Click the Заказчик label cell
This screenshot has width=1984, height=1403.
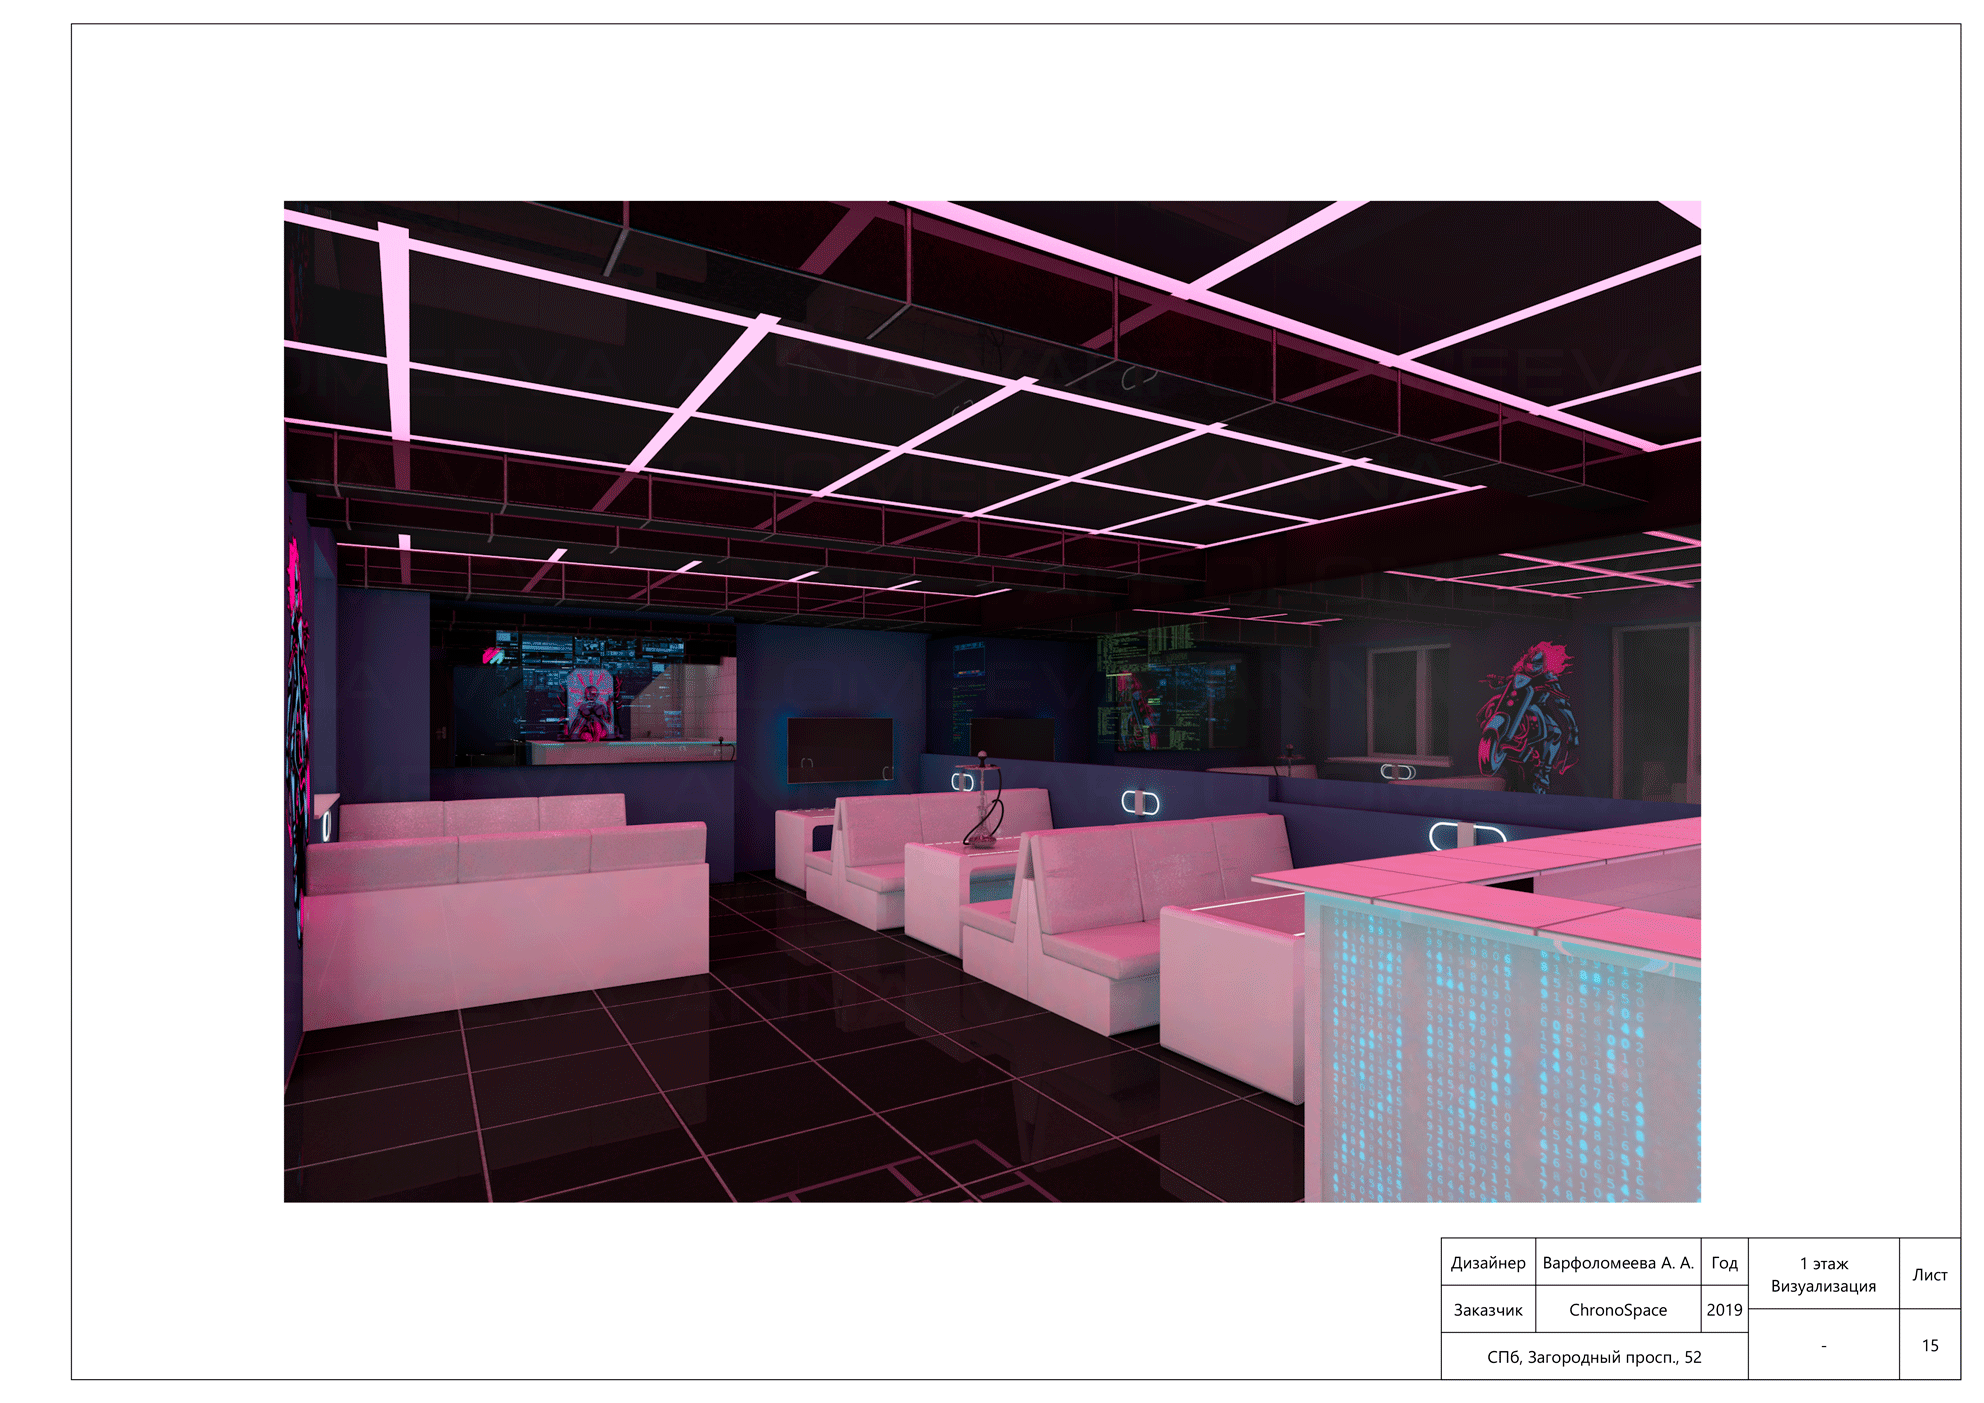coord(1487,1309)
